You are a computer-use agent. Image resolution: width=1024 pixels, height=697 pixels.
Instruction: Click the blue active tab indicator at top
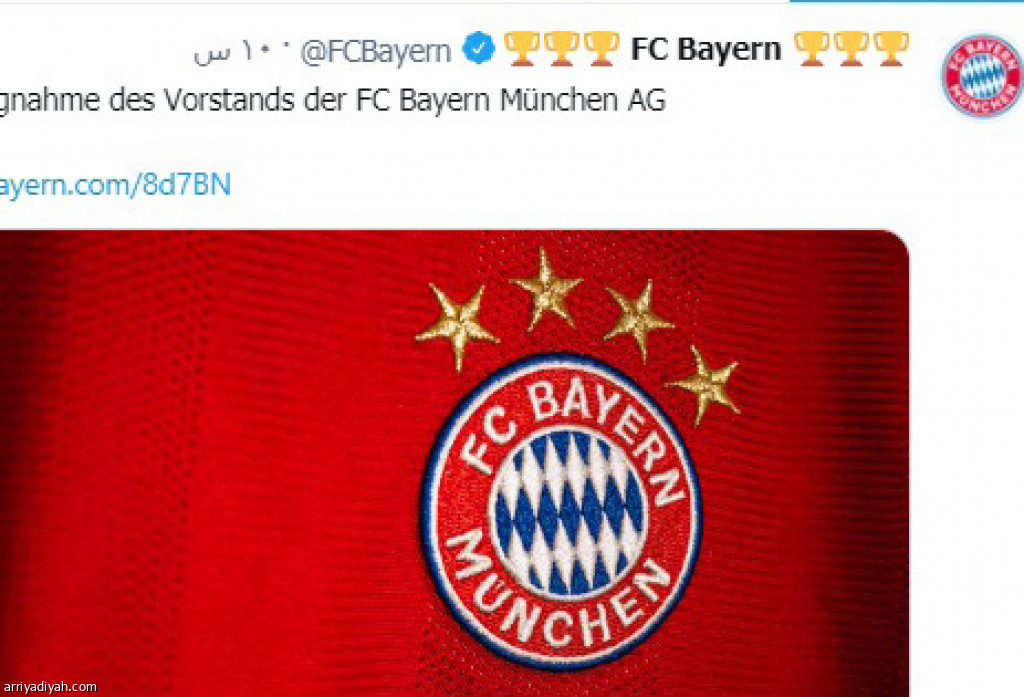906,1
